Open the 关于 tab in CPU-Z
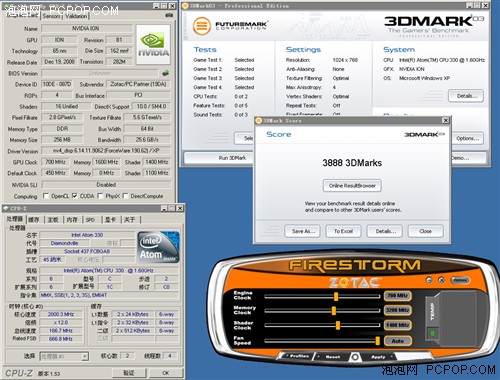 (130, 220)
